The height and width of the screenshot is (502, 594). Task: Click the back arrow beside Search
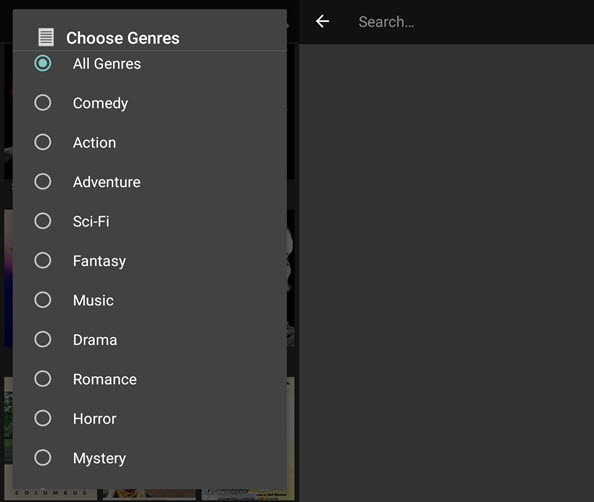(x=322, y=21)
